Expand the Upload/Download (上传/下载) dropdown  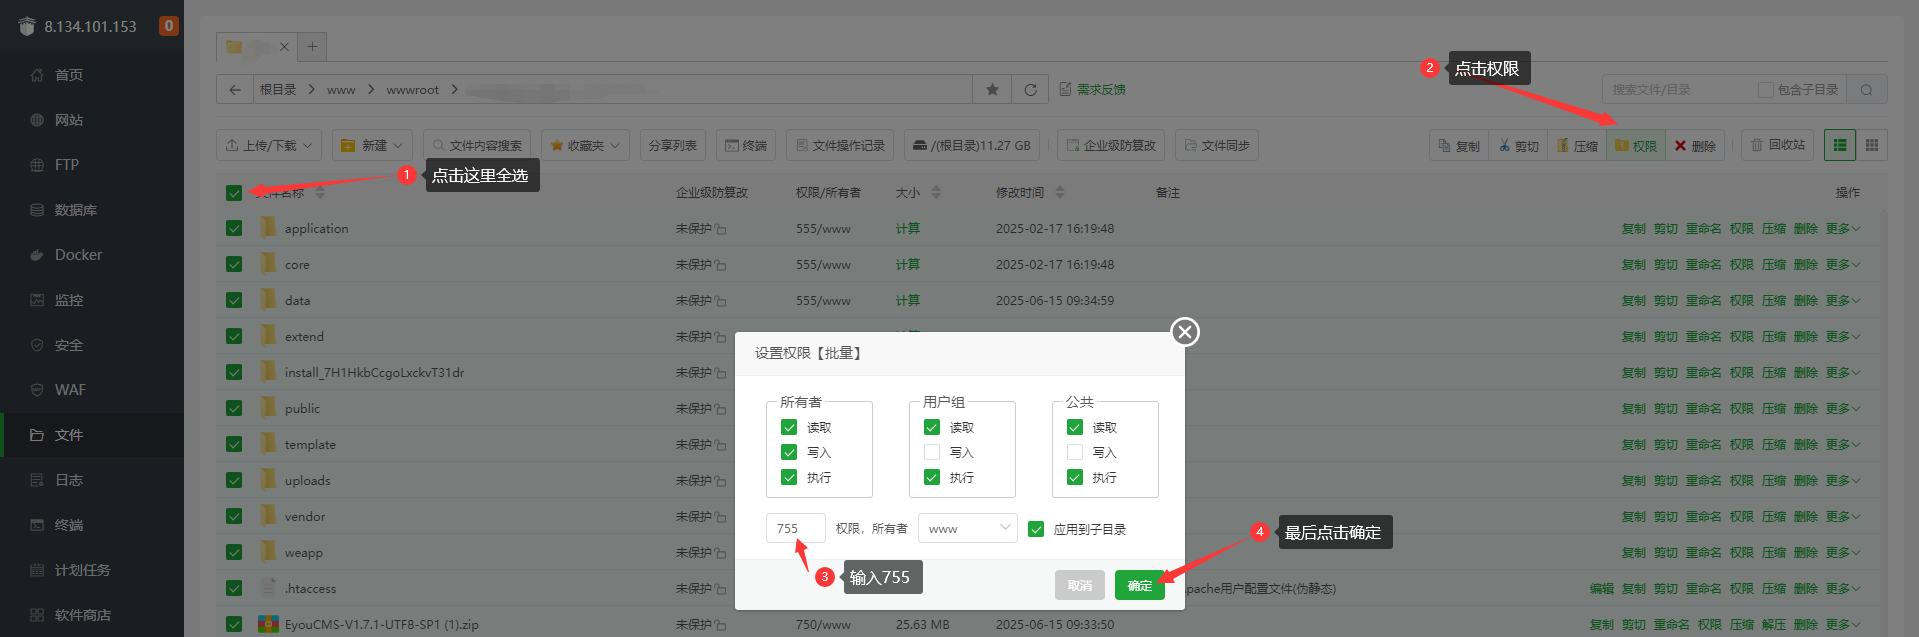point(269,145)
